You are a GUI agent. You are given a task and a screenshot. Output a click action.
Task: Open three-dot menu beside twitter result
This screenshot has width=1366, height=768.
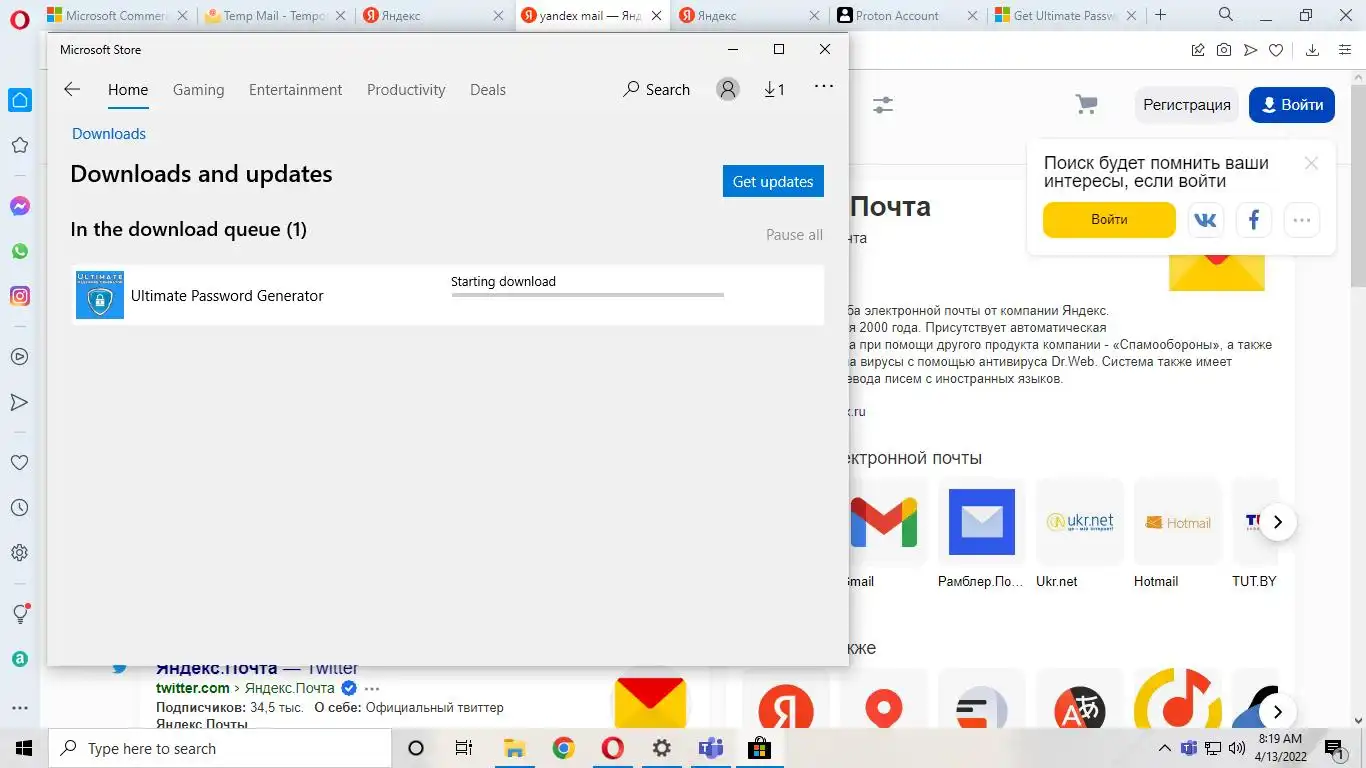(372, 688)
